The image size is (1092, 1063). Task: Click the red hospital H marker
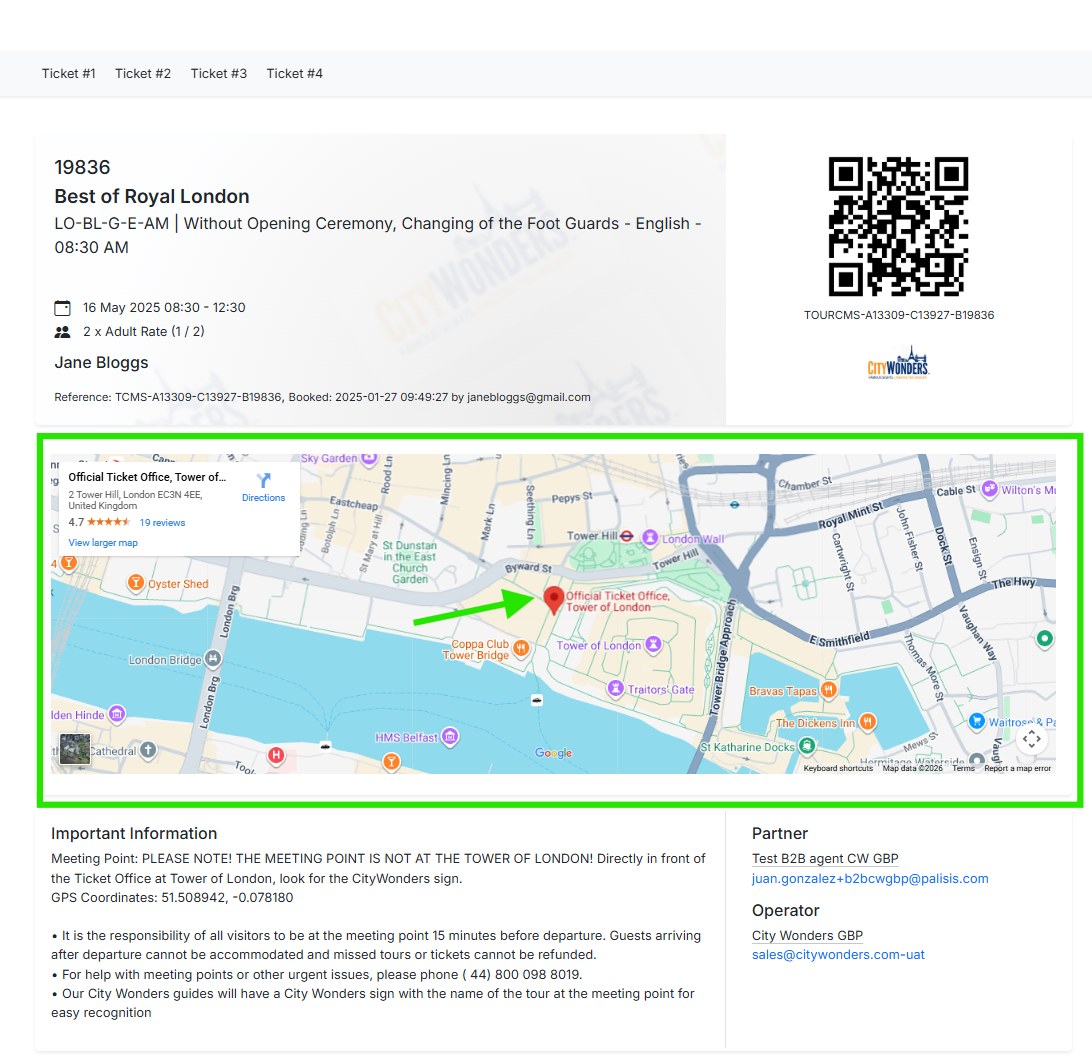point(276,755)
